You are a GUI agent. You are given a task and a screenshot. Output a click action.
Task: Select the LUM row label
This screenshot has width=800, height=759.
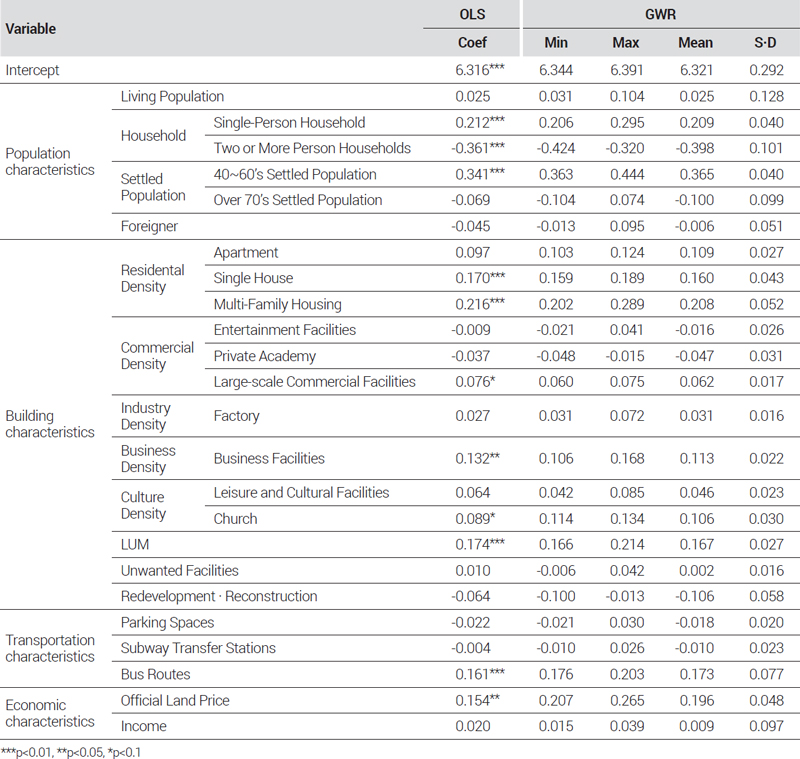(x=135, y=544)
